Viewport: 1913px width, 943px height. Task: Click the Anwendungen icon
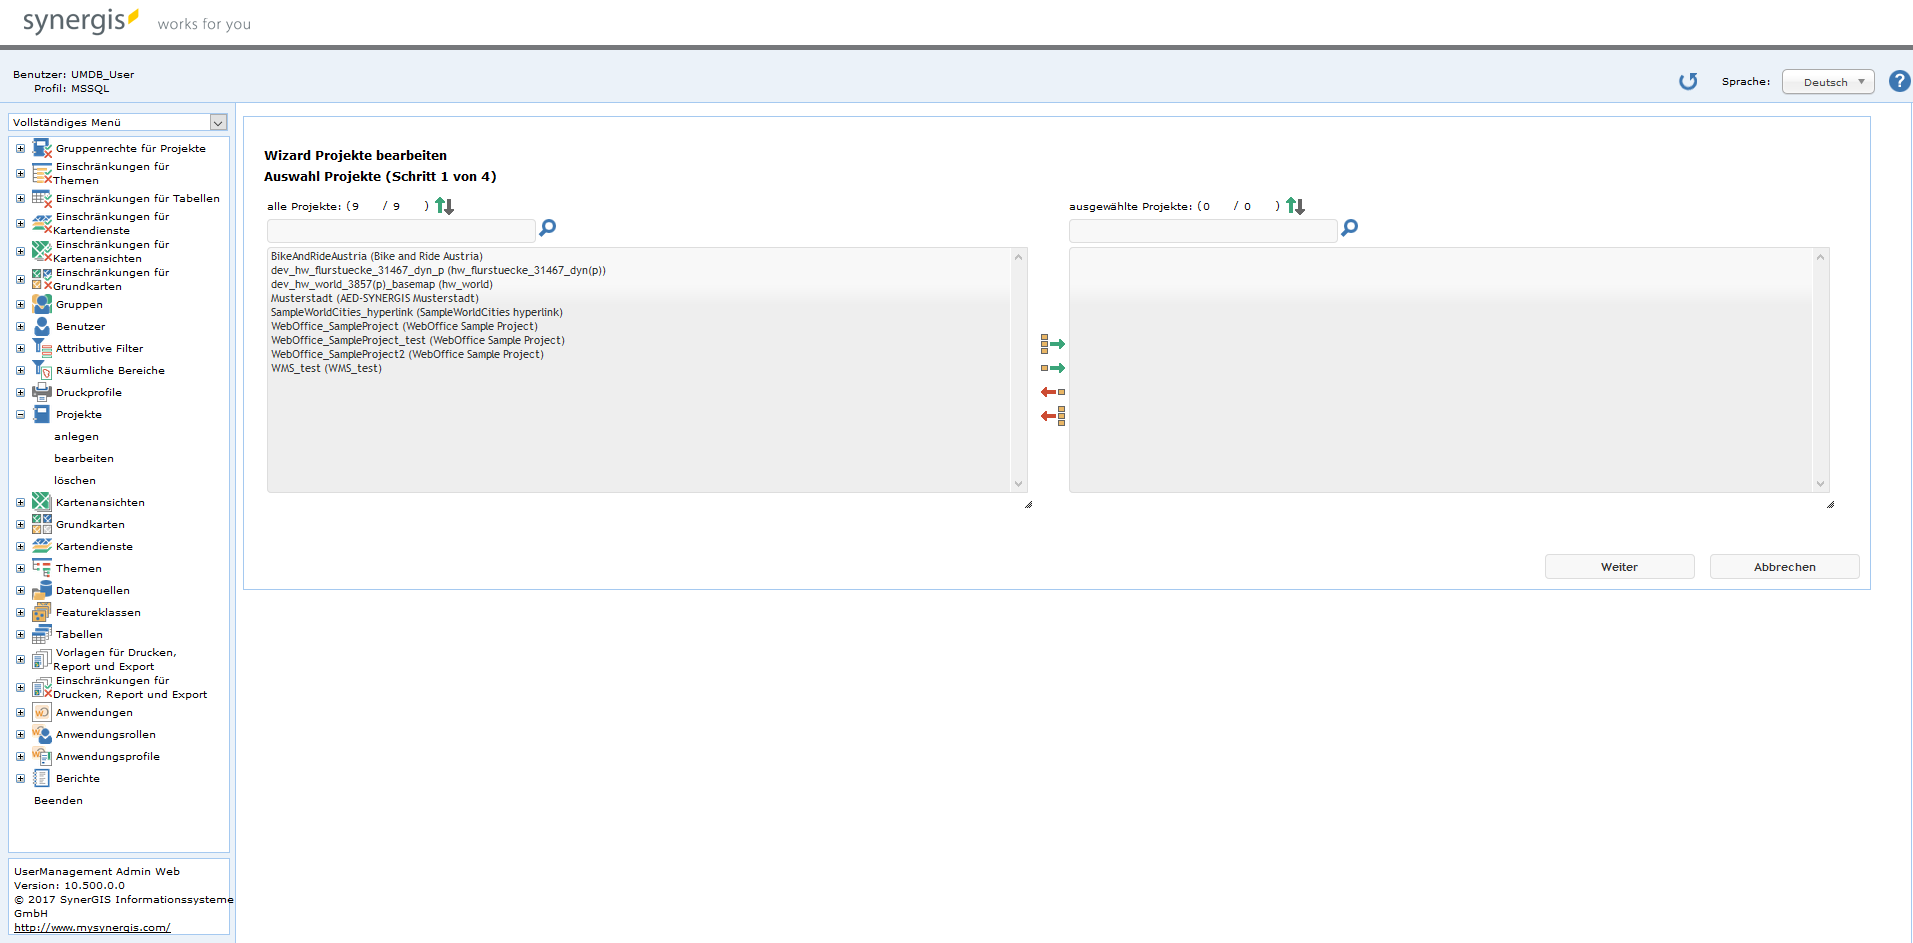[42, 712]
